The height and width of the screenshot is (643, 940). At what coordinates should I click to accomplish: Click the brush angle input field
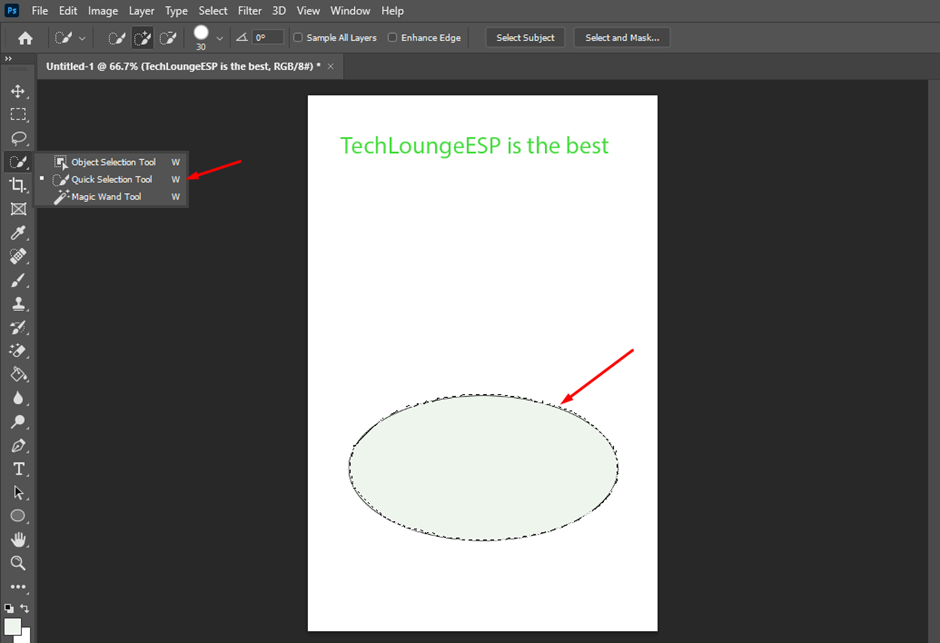tap(267, 37)
